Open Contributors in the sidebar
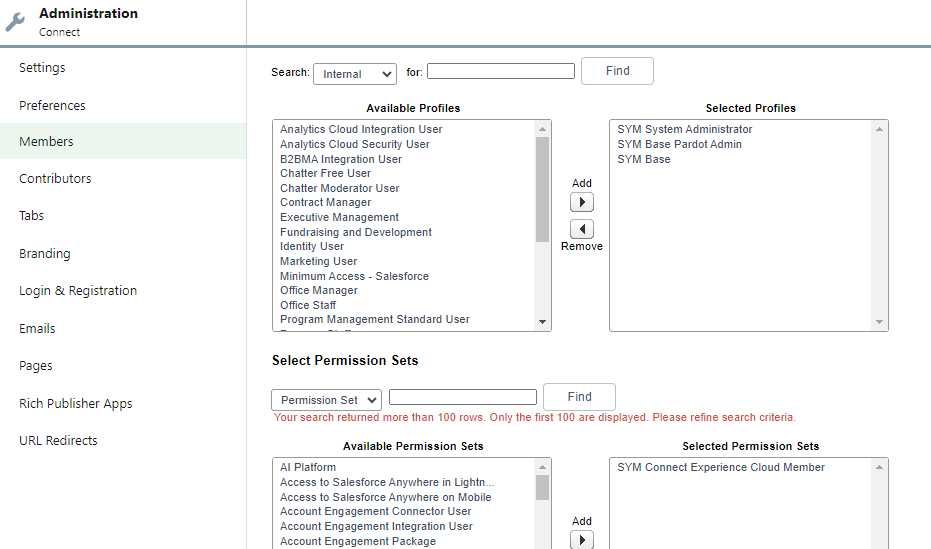 (x=55, y=179)
